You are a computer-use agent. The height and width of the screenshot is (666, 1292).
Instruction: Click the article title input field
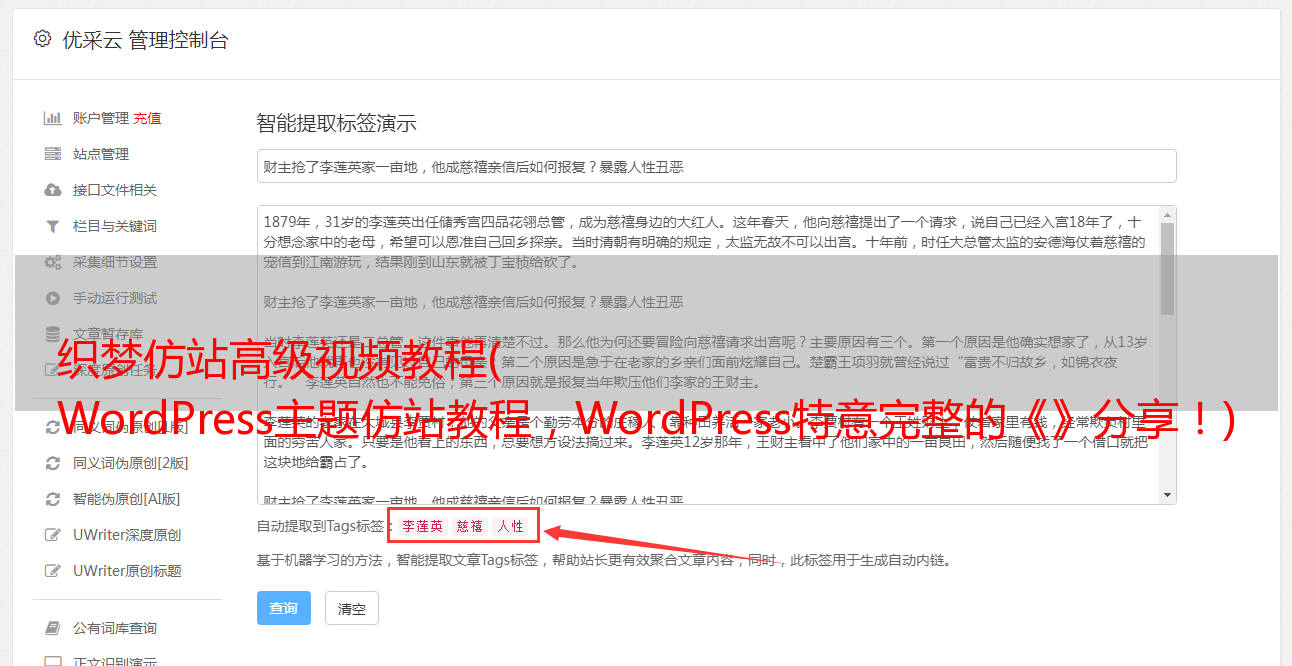(x=716, y=166)
